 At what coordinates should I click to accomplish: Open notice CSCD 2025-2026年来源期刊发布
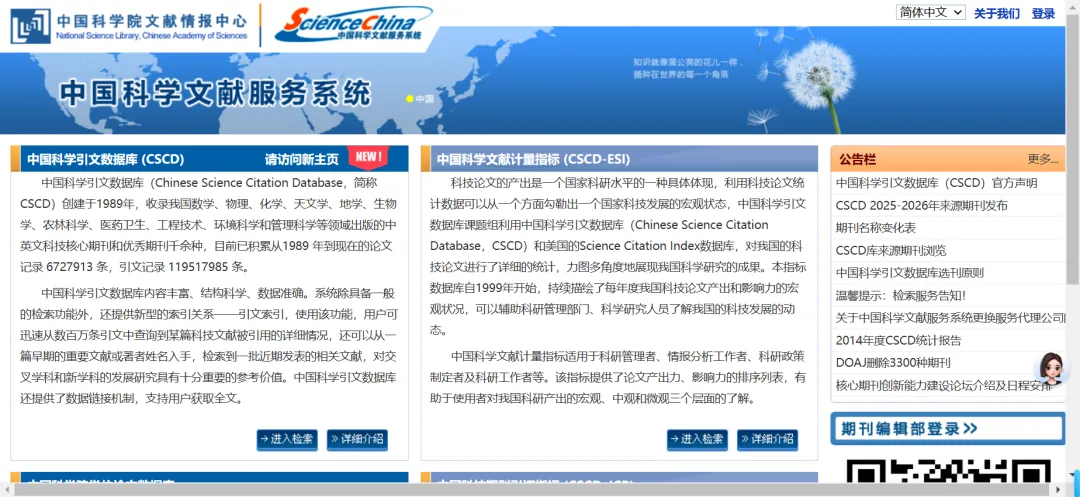(922, 205)
